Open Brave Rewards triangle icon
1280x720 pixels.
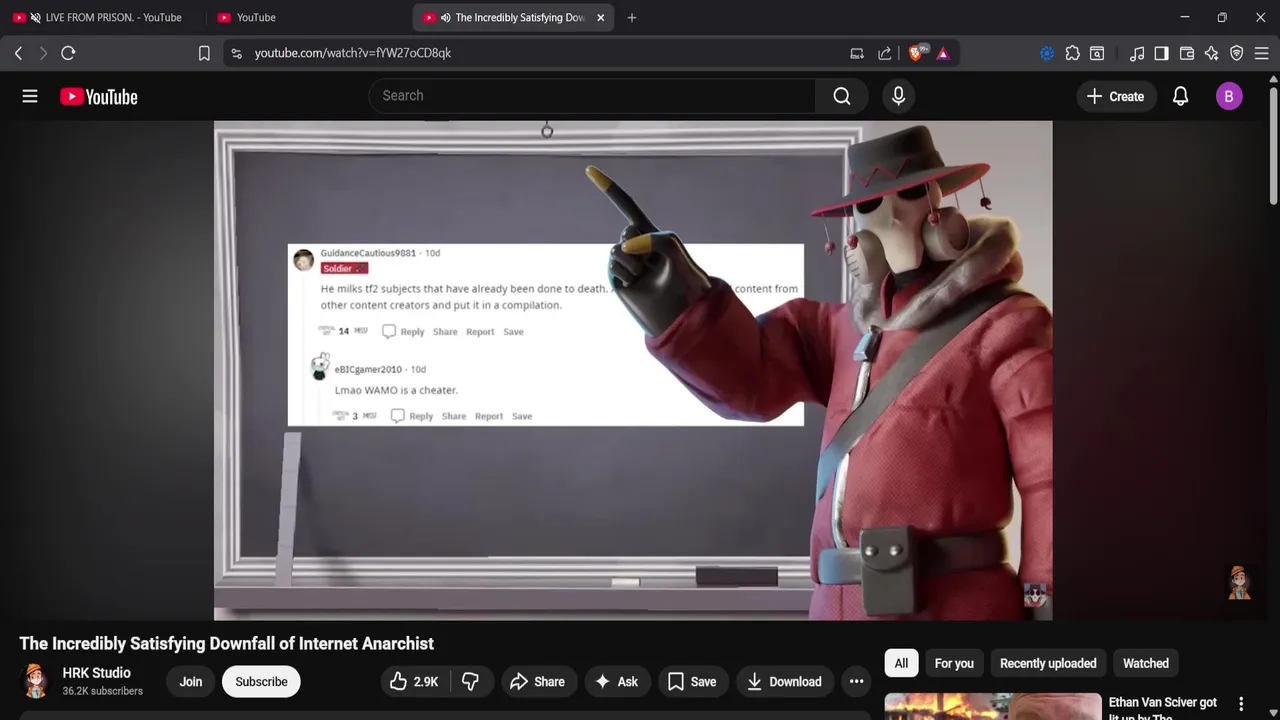[943, 53]
